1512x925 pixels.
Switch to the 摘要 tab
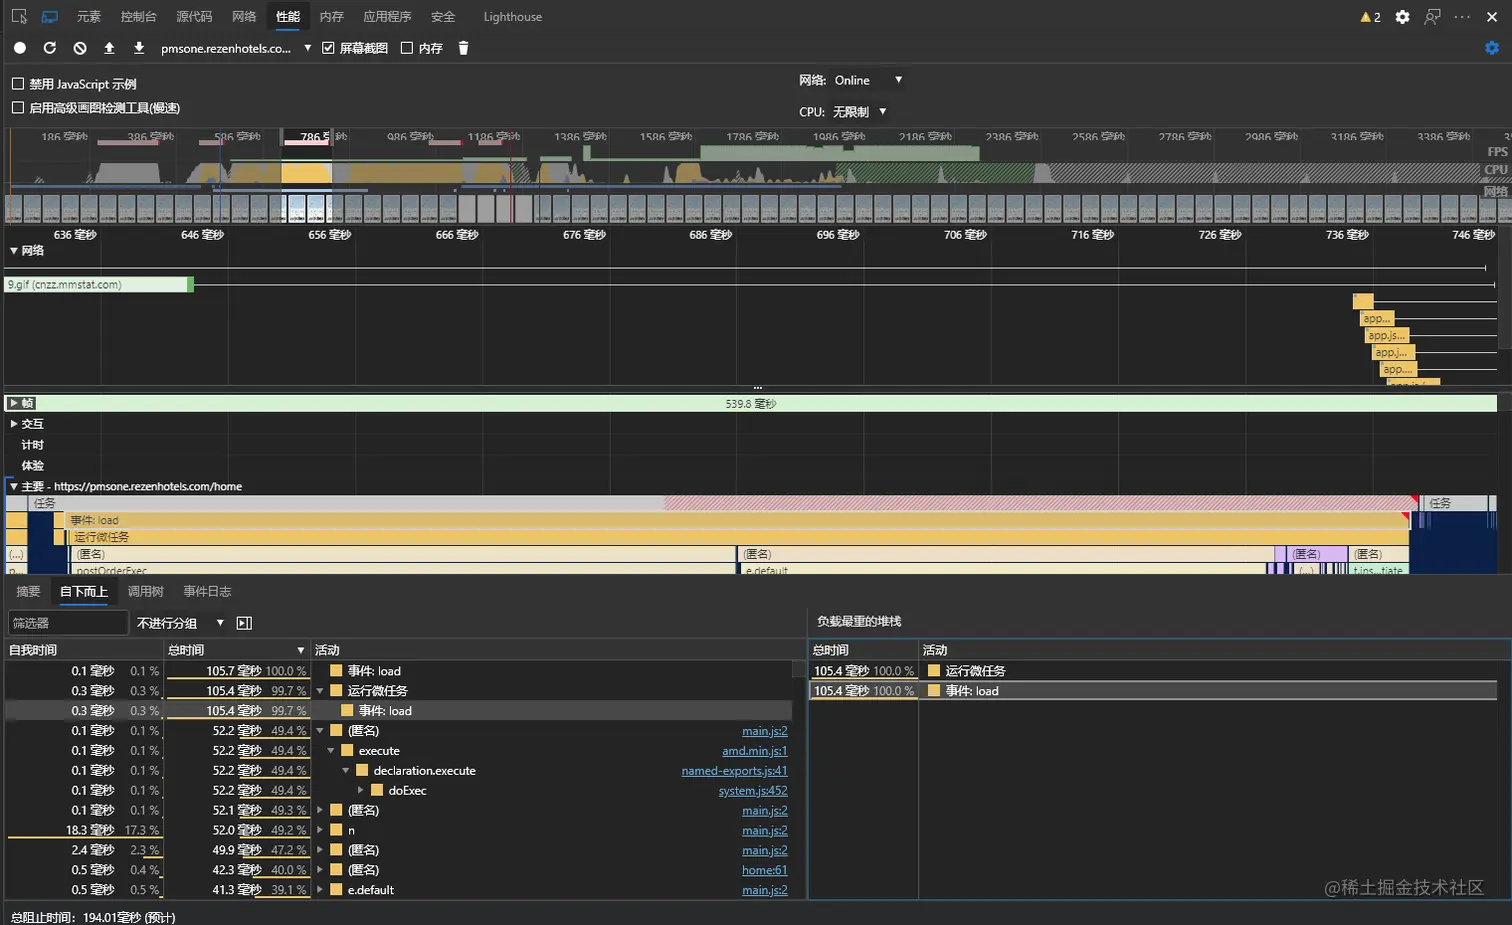click(x=29, y=592)
